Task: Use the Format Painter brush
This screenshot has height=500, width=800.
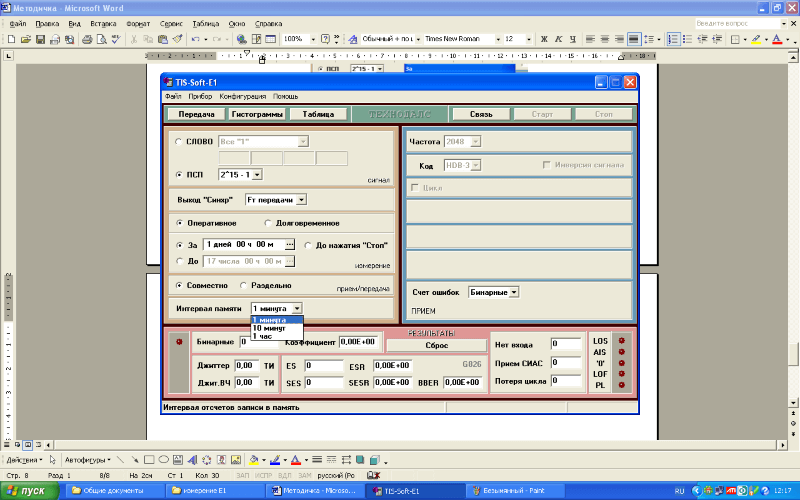Action: (x=177, y=39)
